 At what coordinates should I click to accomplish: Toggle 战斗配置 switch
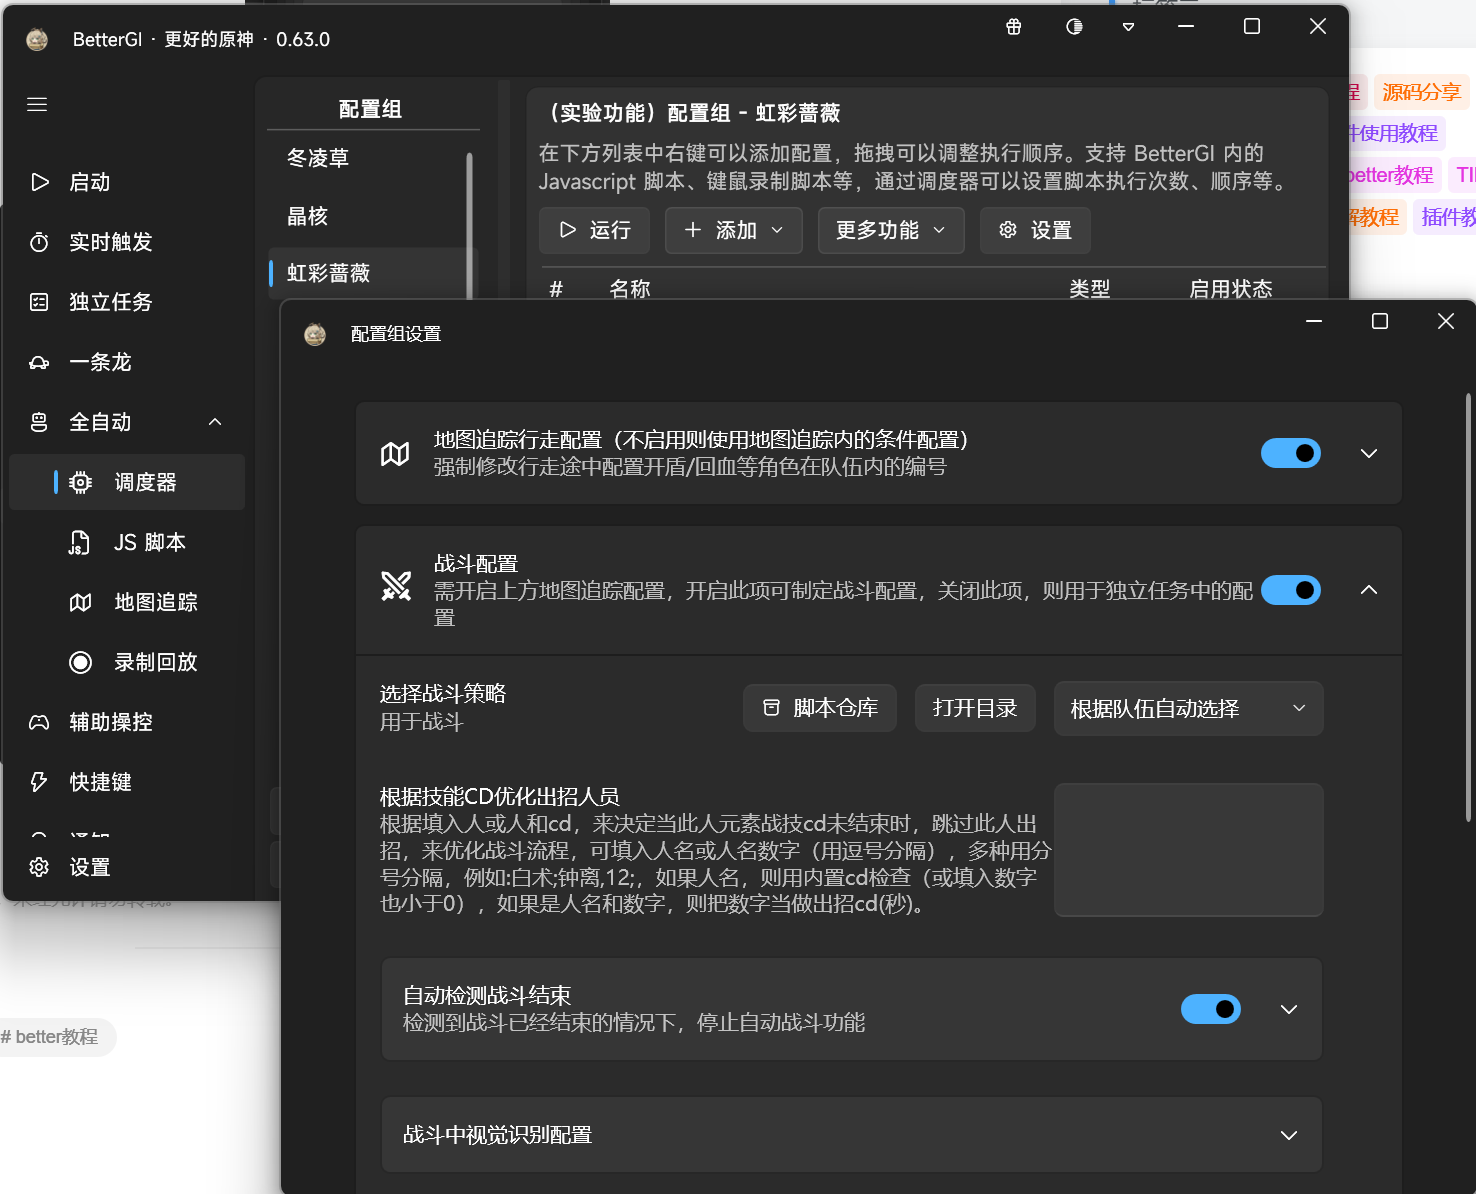pos(1291,590)
